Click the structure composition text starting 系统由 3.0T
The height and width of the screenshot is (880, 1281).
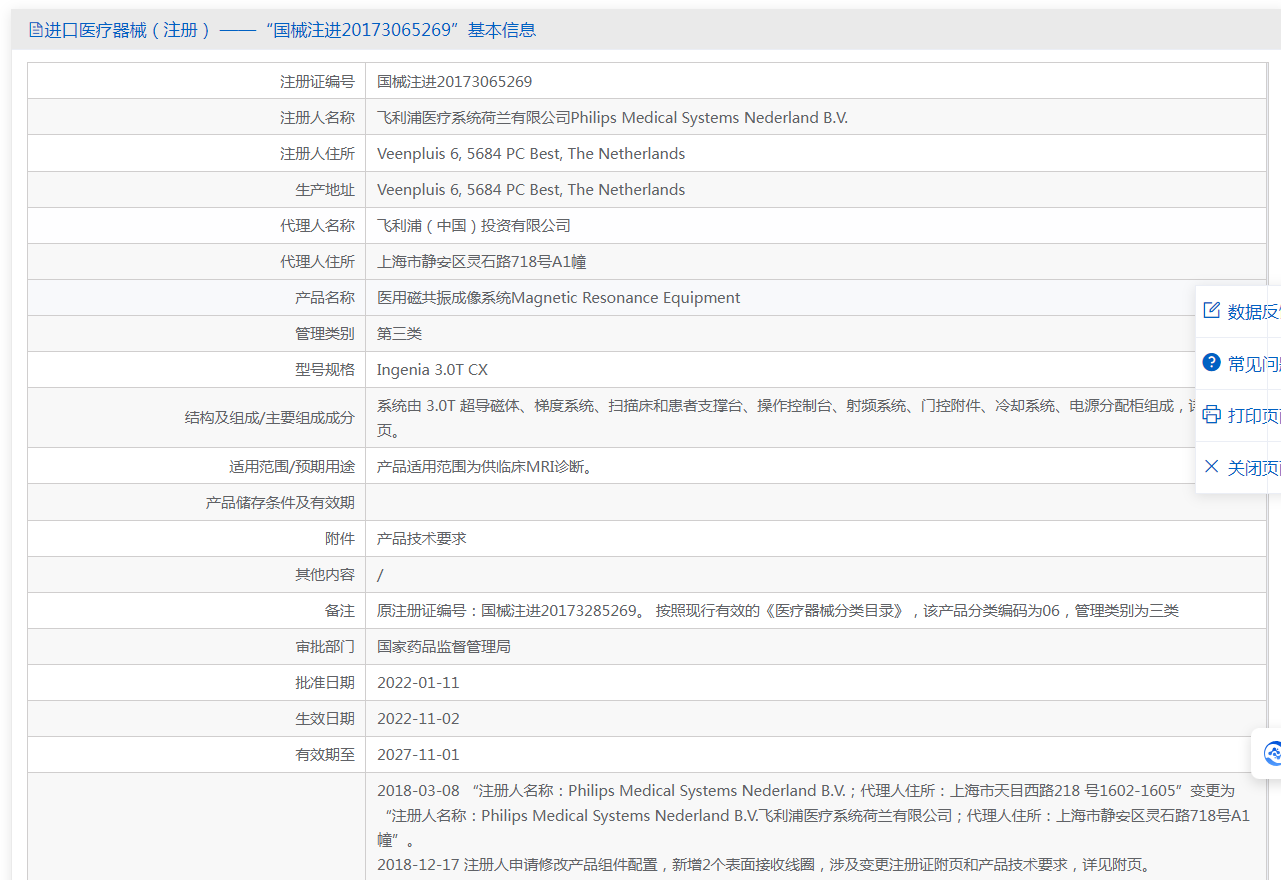coord(786,418)
